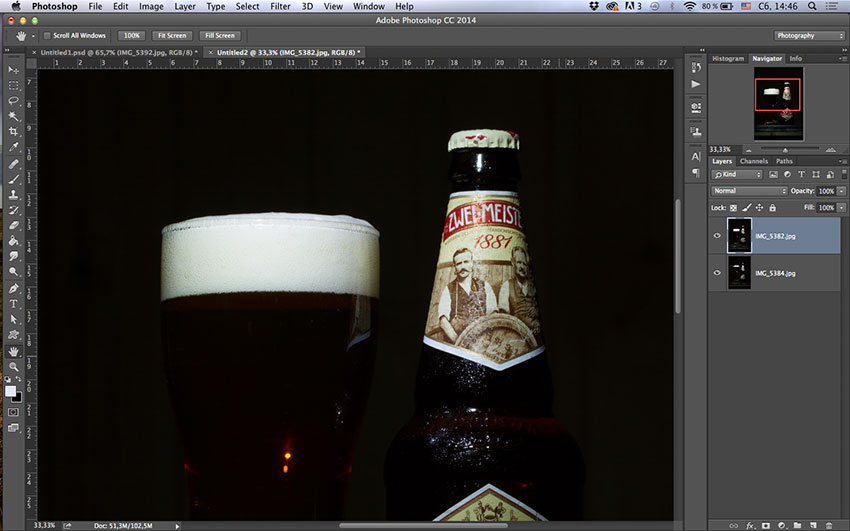850x531 pixels.
Task: Click the 100% zoom button
Action: point(132,36)
